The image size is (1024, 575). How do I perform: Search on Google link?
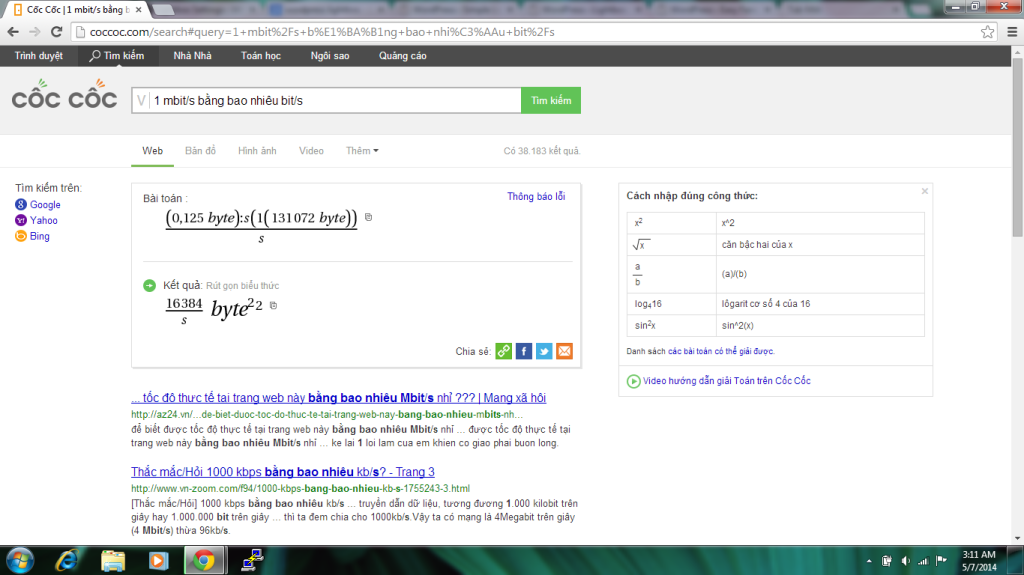pyautogui.click(x=45, y=205)
